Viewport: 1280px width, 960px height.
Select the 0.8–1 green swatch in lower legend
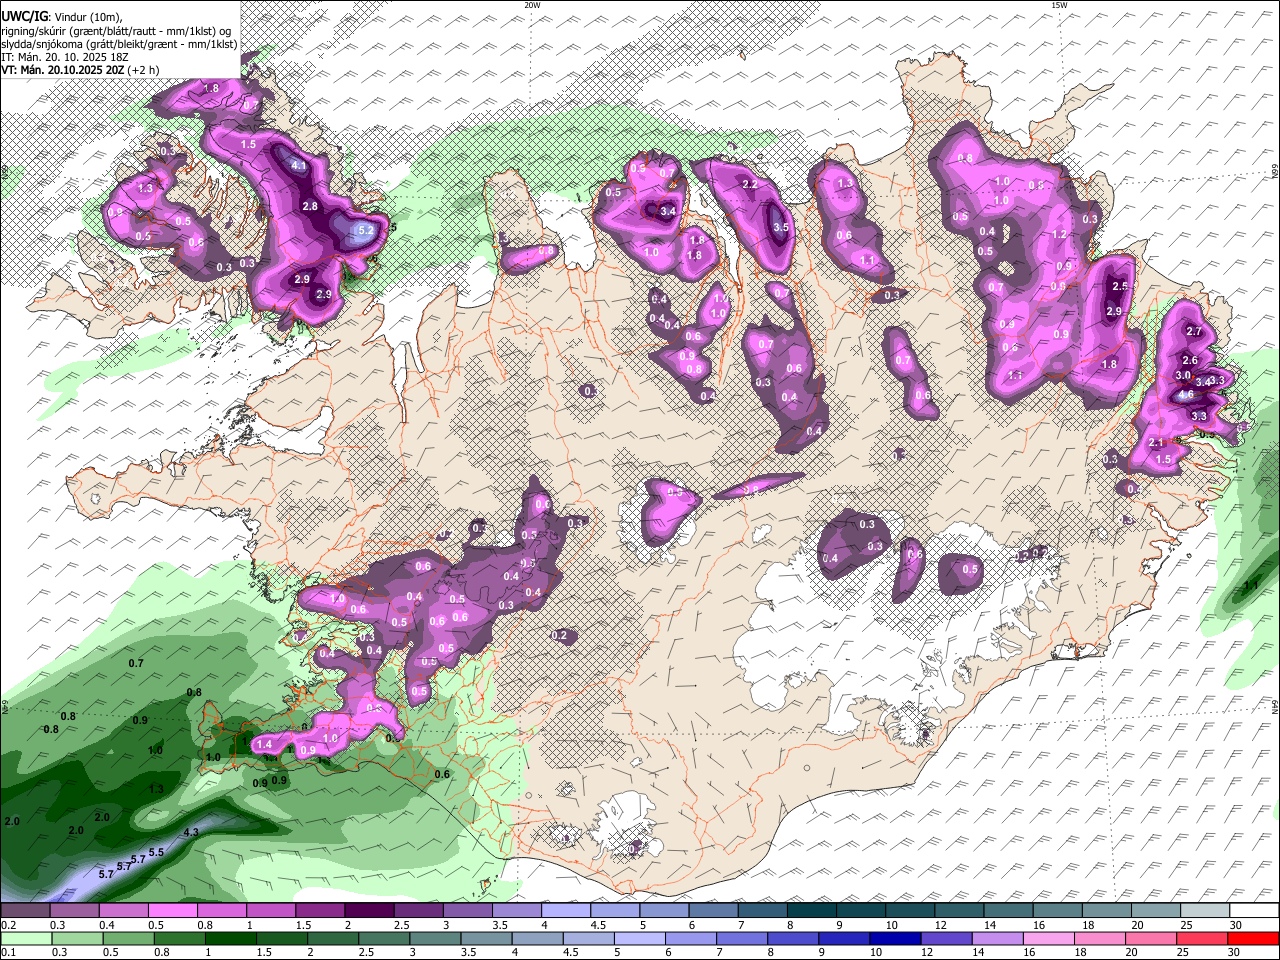pyautogui.click(x=180, y=939)
